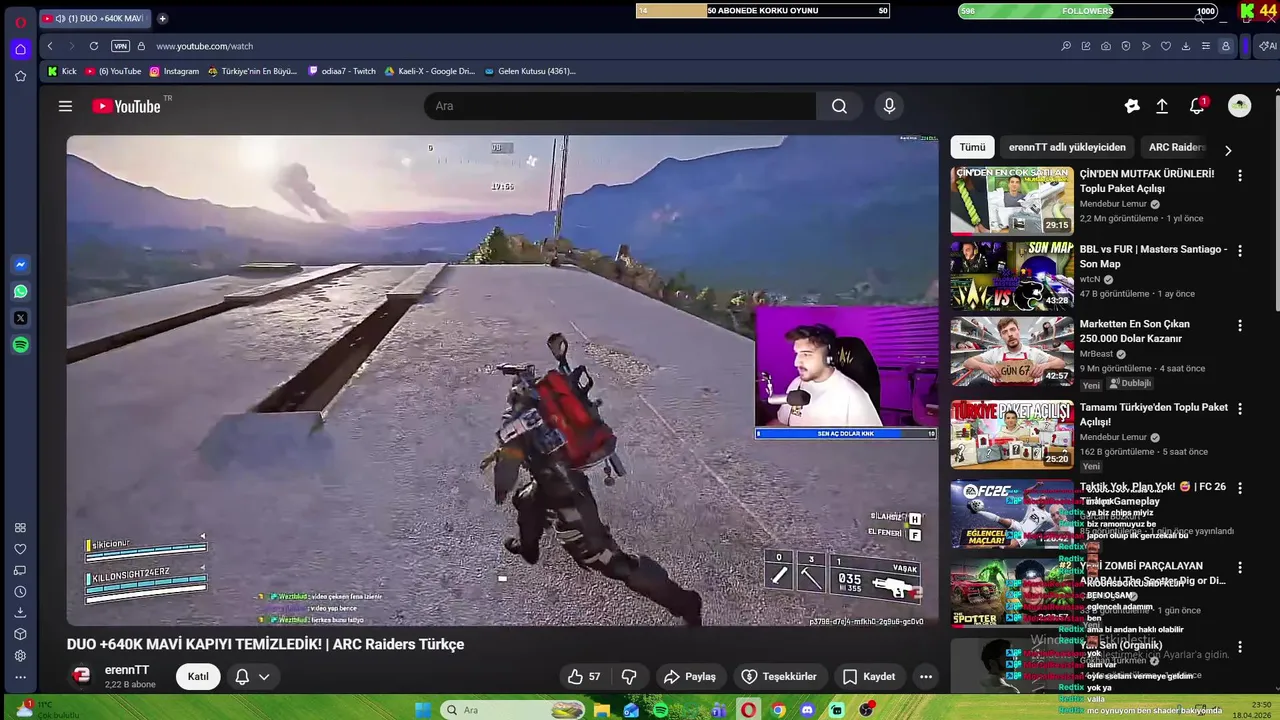Open ÇİN'DEN MUTFAK ÜRÜNLERİ video thumbnail
The image size is (1280, 720).
1012,200
